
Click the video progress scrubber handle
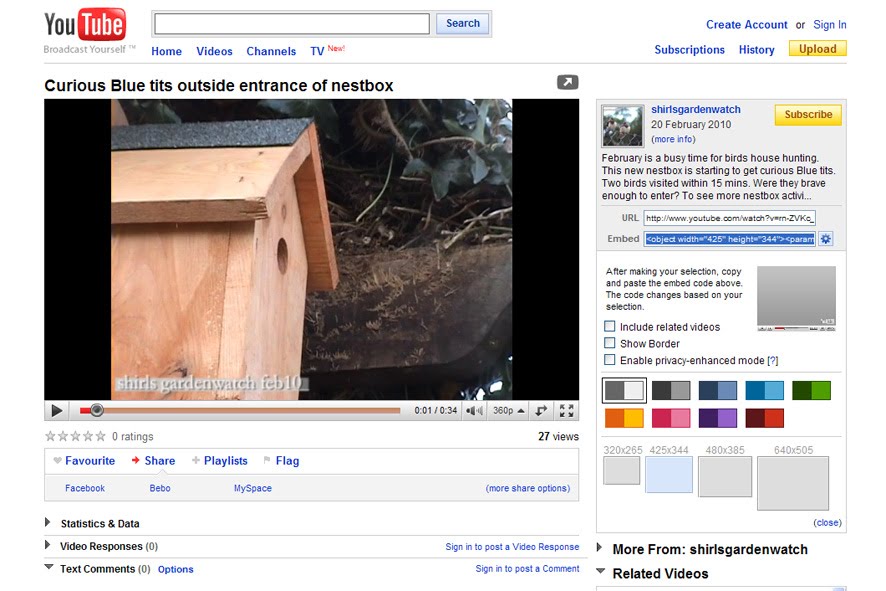(97, 410)
